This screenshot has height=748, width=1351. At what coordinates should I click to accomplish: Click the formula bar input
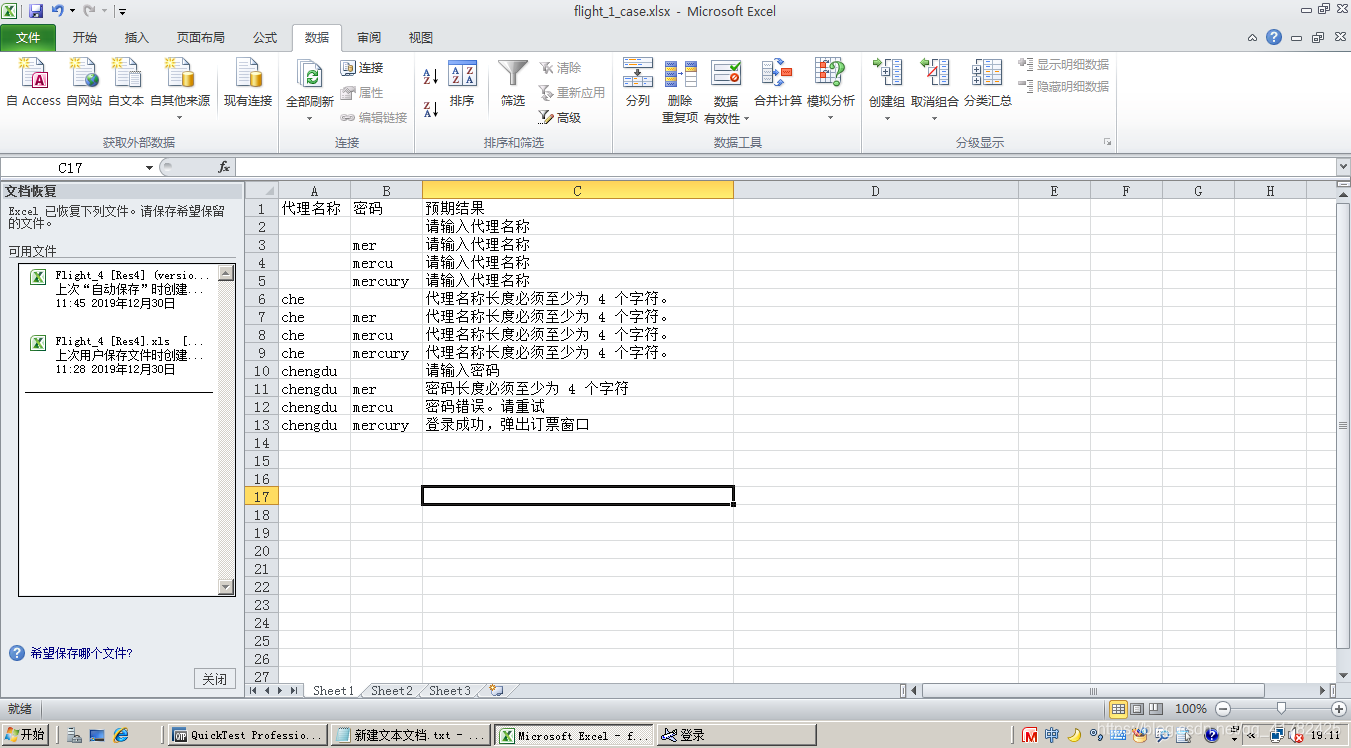pyautogui.click(x=785, y=168)
